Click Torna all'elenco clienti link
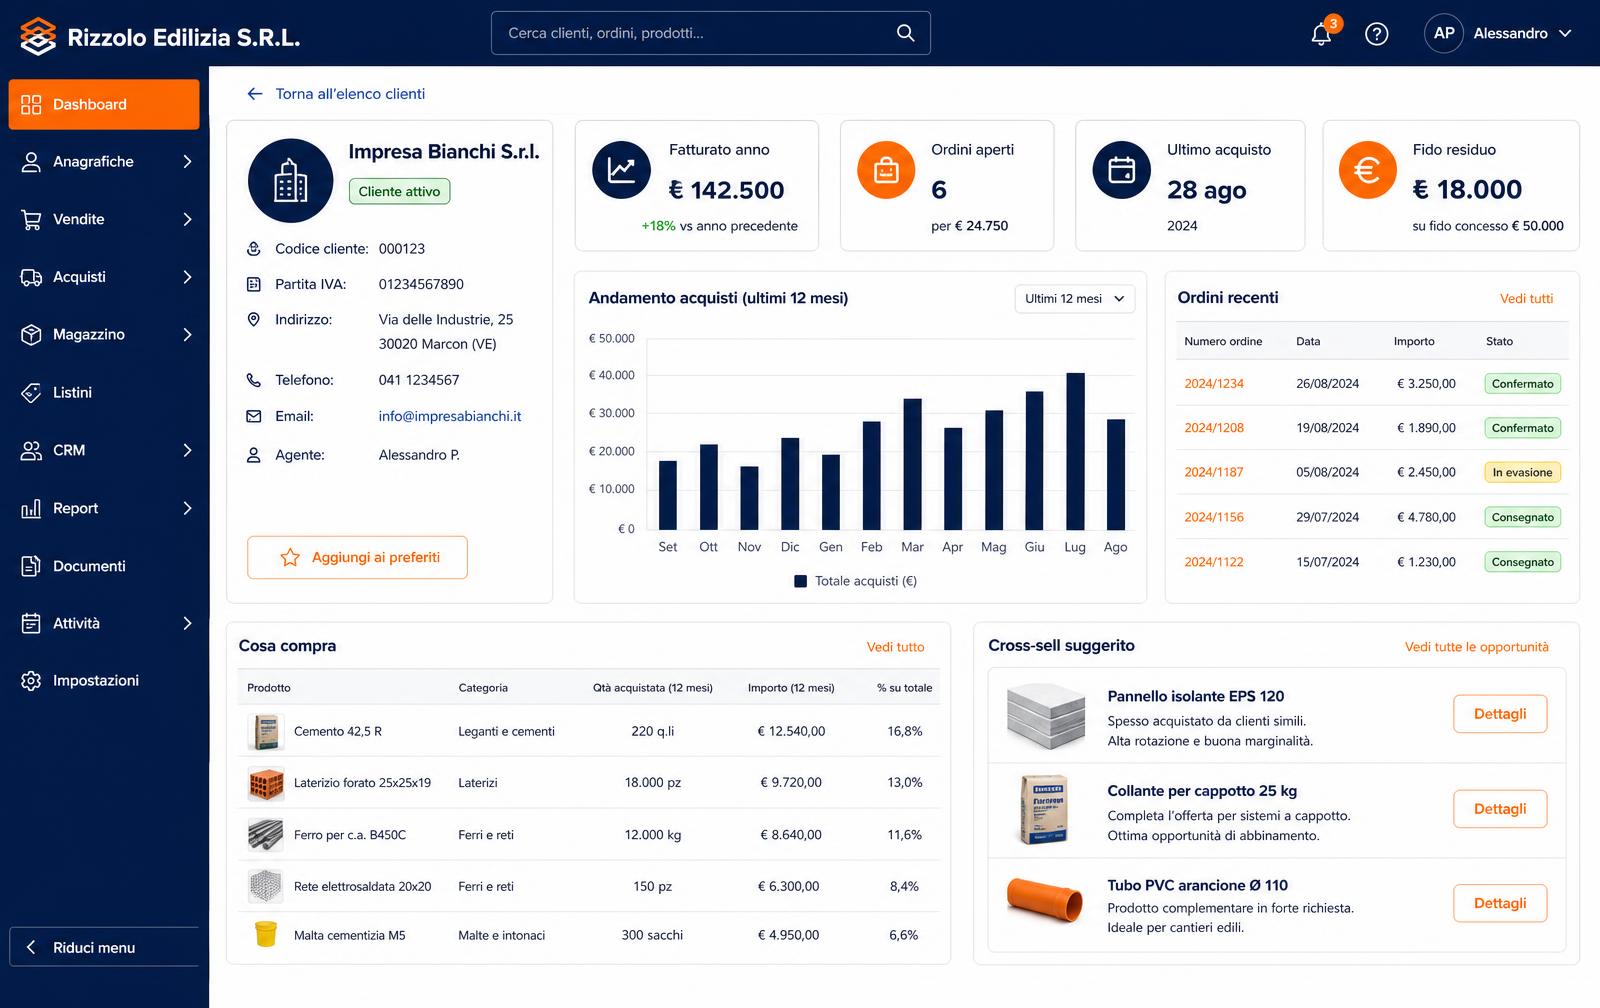Screen dimensions: 1600x1008 [x=350, y=94]
